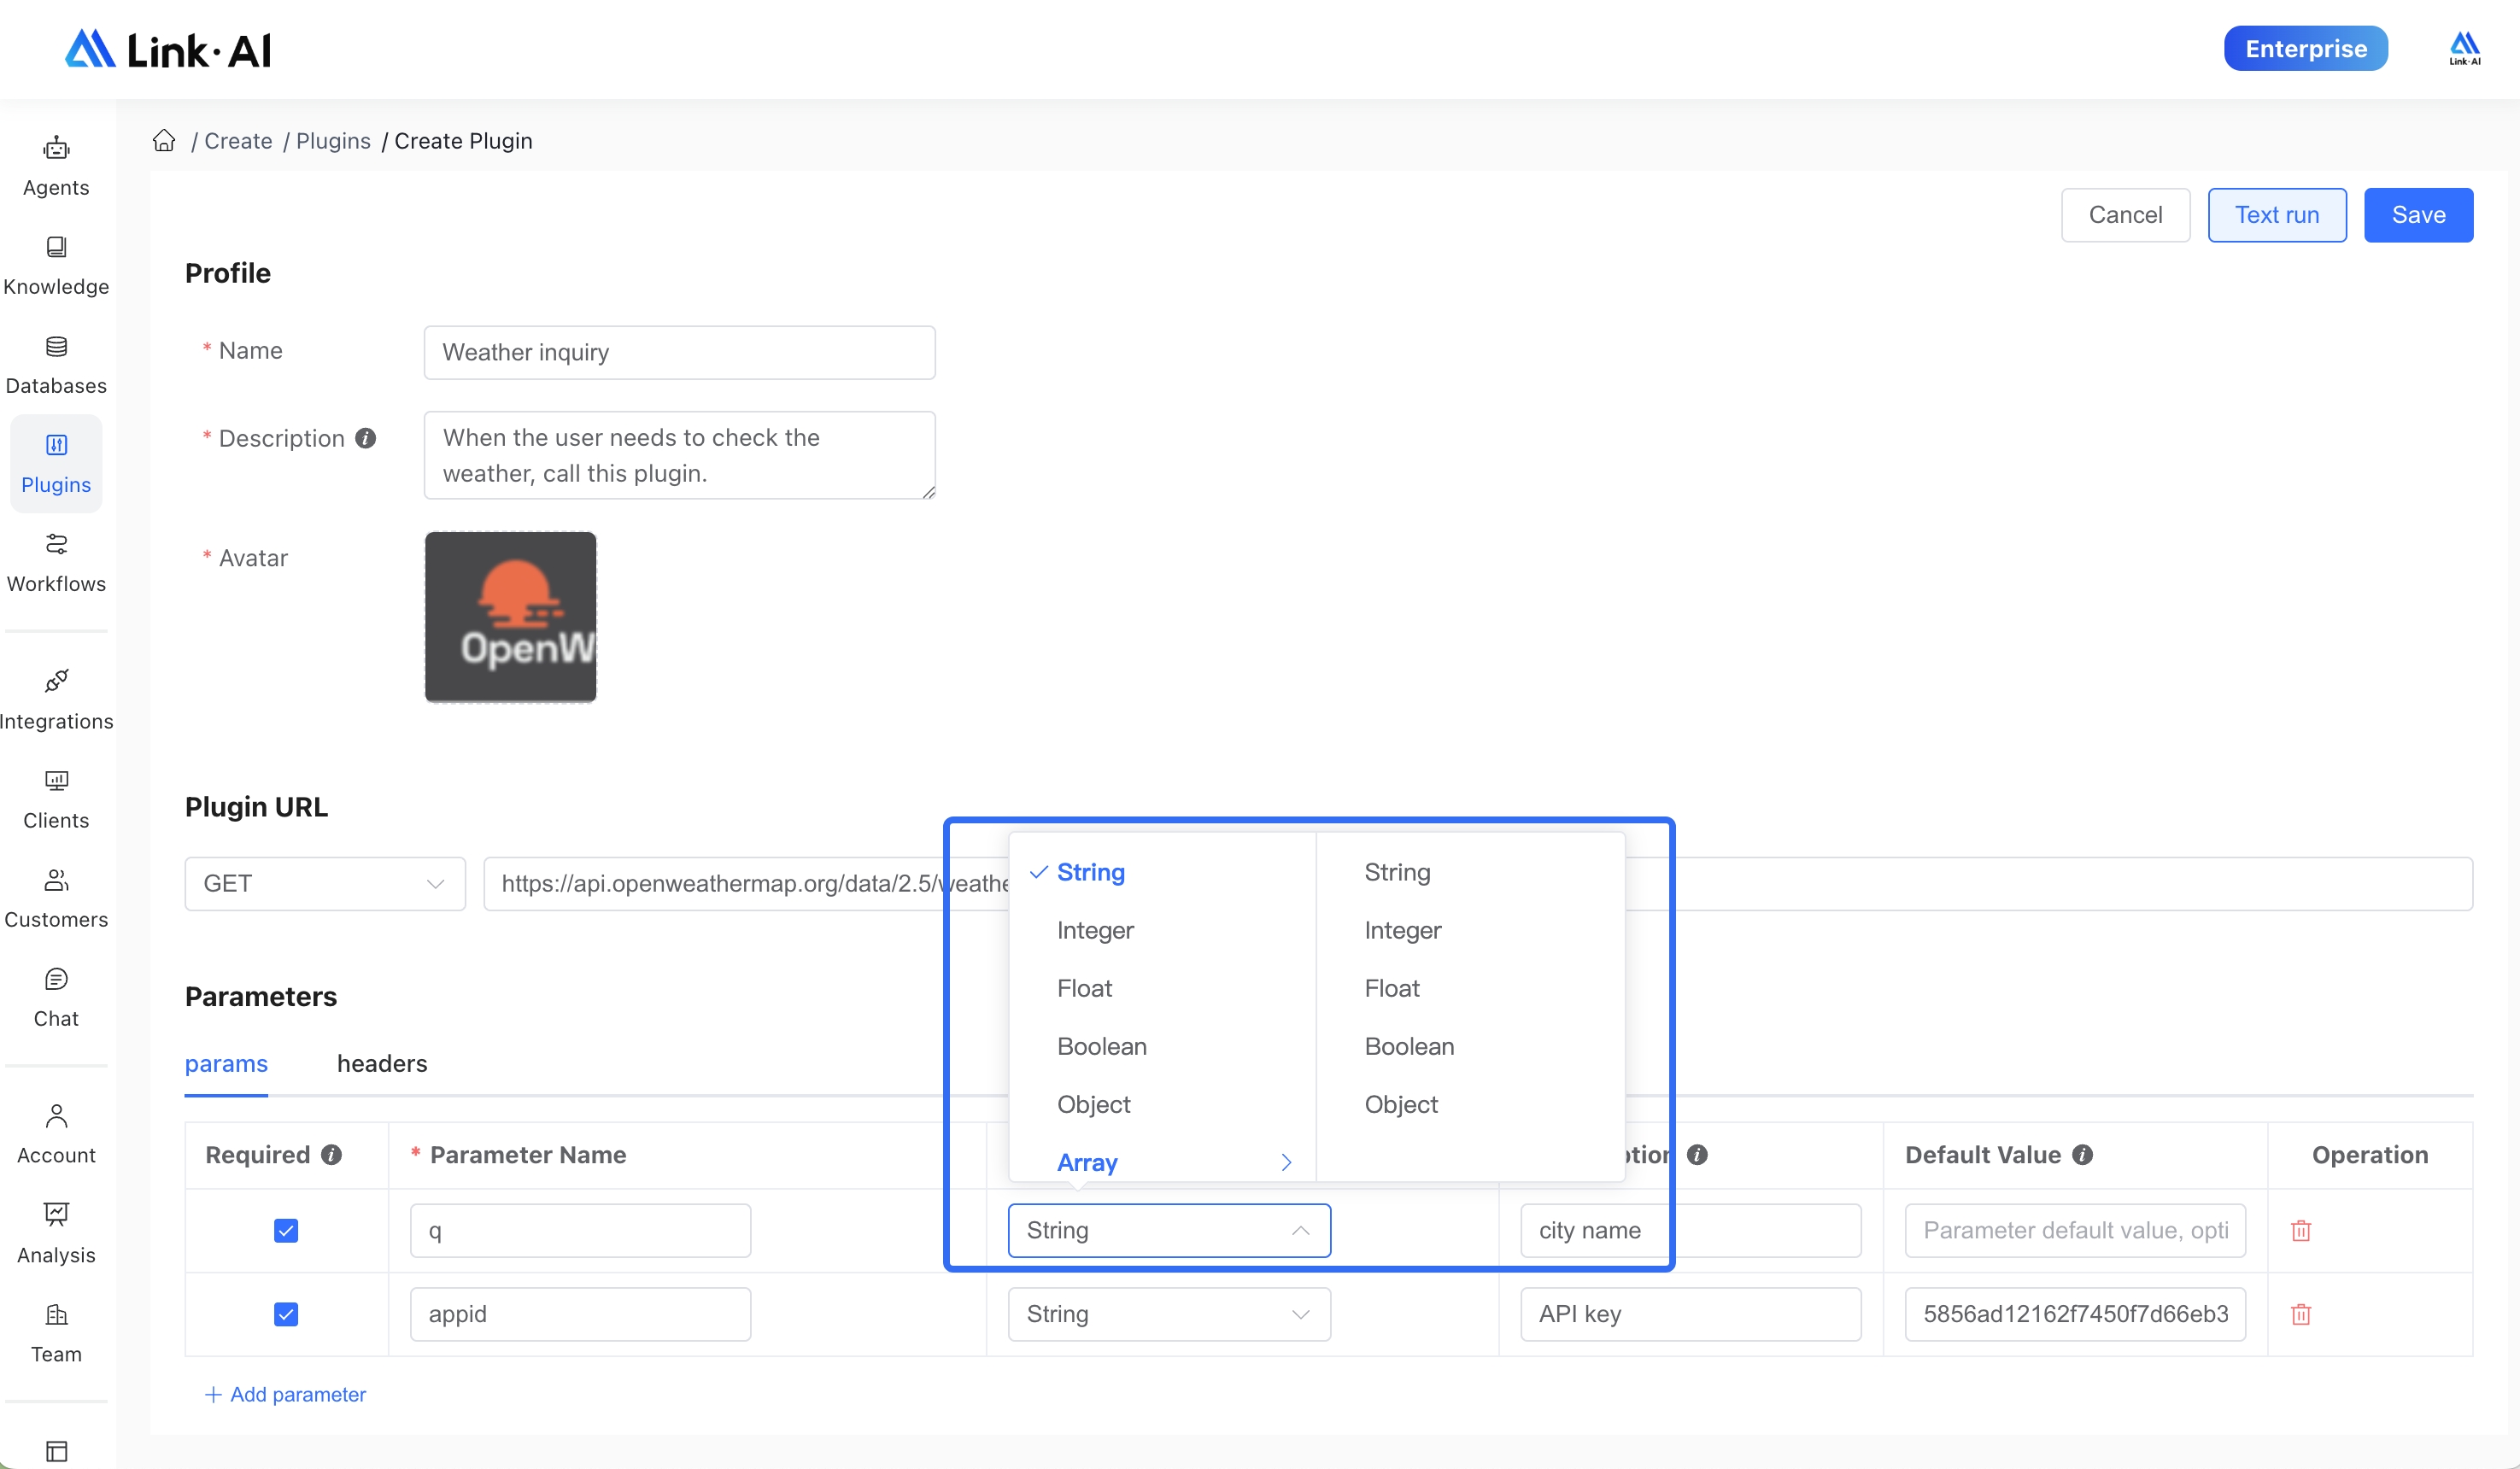Screen dimensions: 2520x1469
Task: Click the Default Value info icon
Action: click(2083, 1155)
